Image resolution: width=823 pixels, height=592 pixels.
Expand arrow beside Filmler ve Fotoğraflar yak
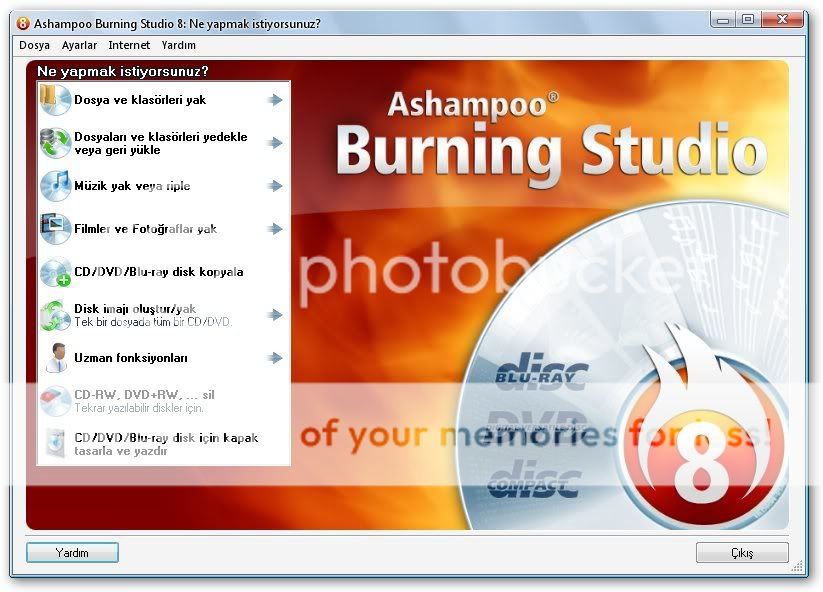[275, 229]
